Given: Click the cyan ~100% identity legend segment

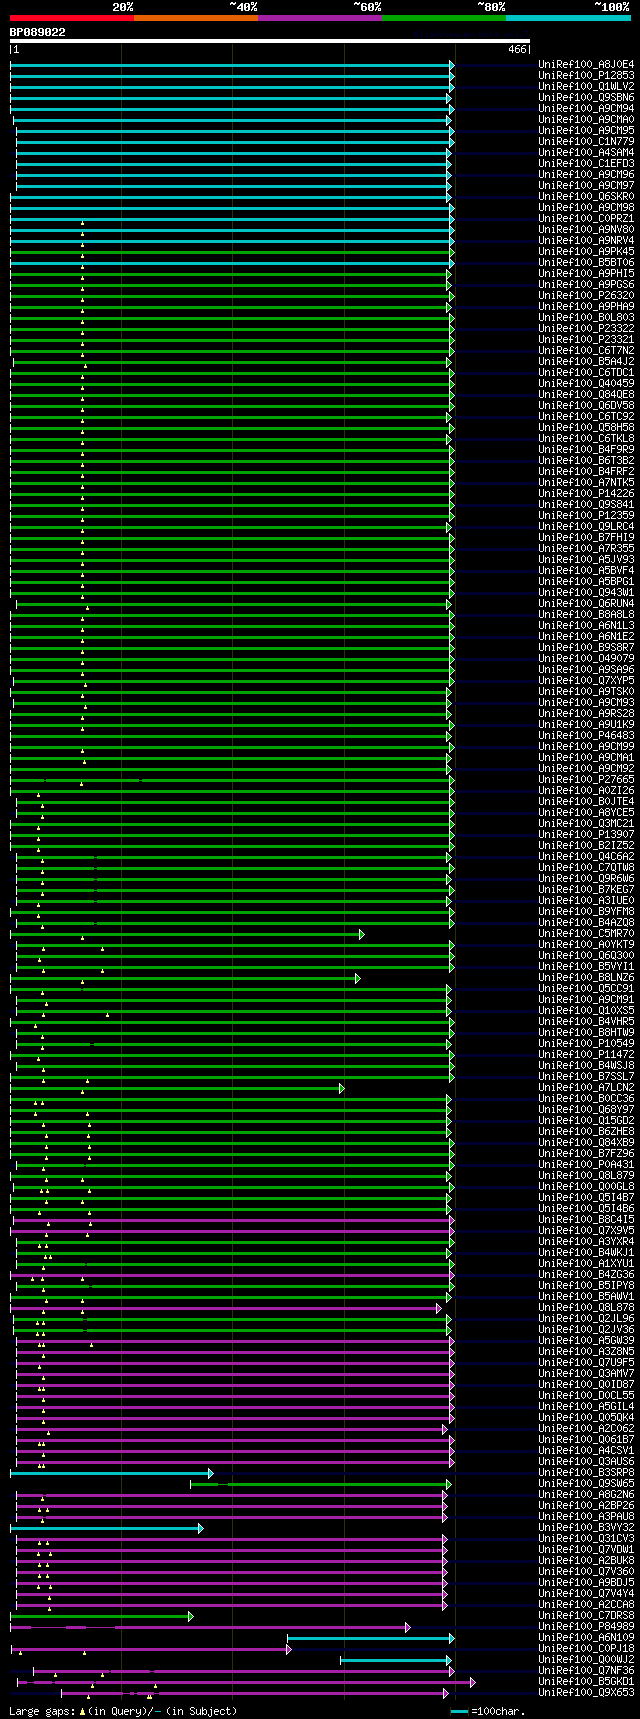Looking at the screenshot, I should point(568,17).
